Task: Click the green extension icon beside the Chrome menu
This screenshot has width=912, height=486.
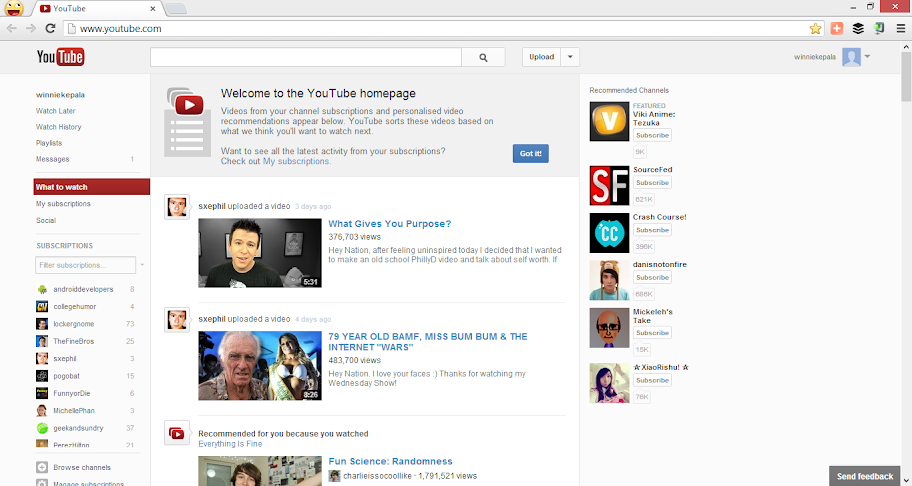Action: tap(879, 28)
